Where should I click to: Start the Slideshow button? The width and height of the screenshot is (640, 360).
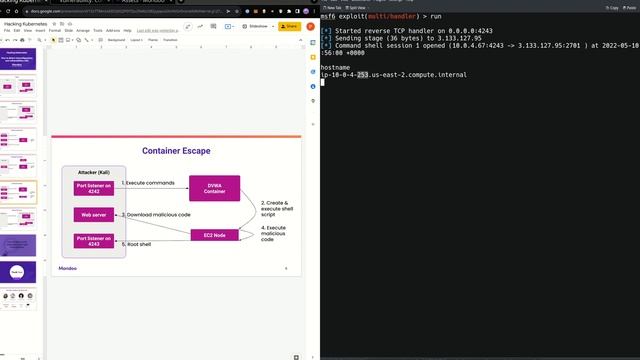(x=255, y=27)
